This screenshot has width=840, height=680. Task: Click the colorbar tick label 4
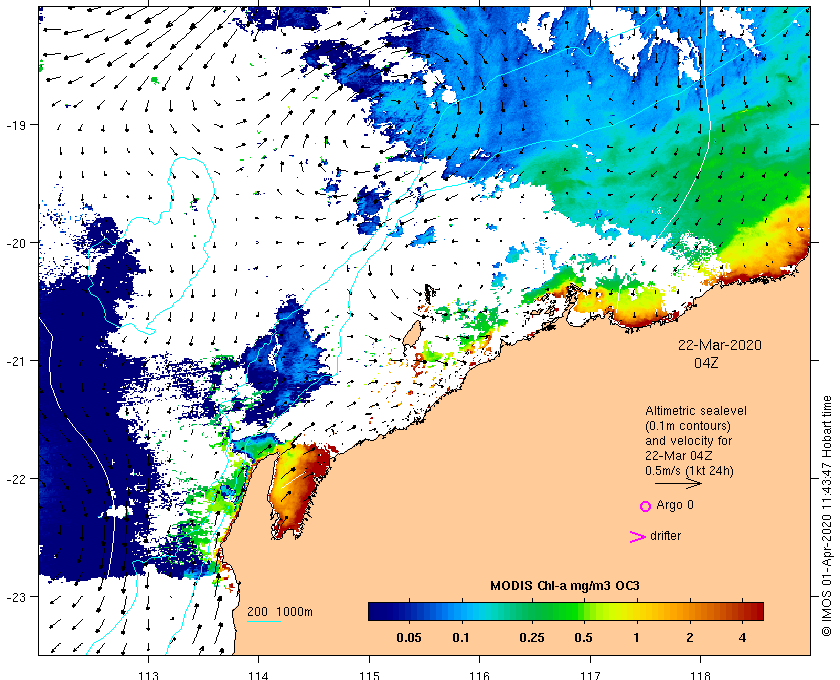coord(742,638)
